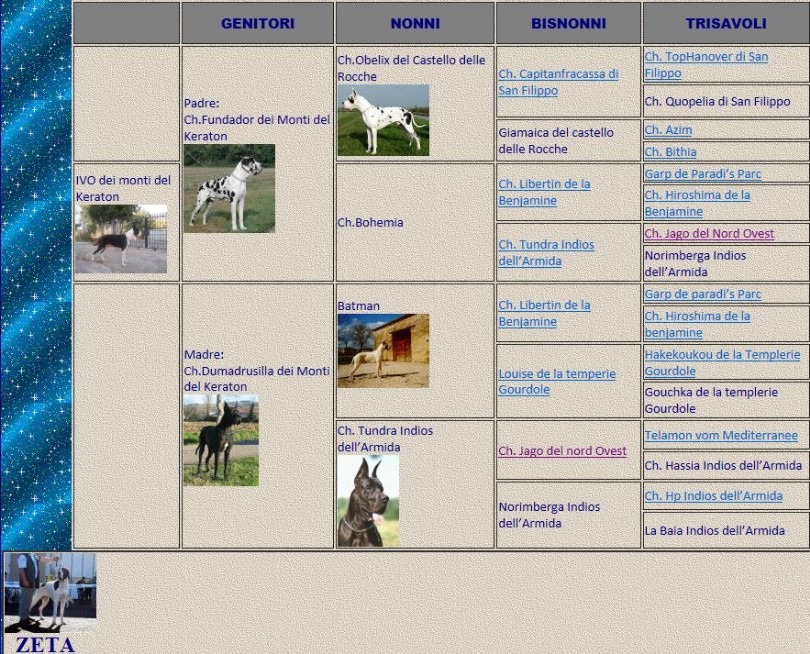Click the 'IVO dei monti del Keraton' name
The image size is (810, 654).
coord(123,188)
